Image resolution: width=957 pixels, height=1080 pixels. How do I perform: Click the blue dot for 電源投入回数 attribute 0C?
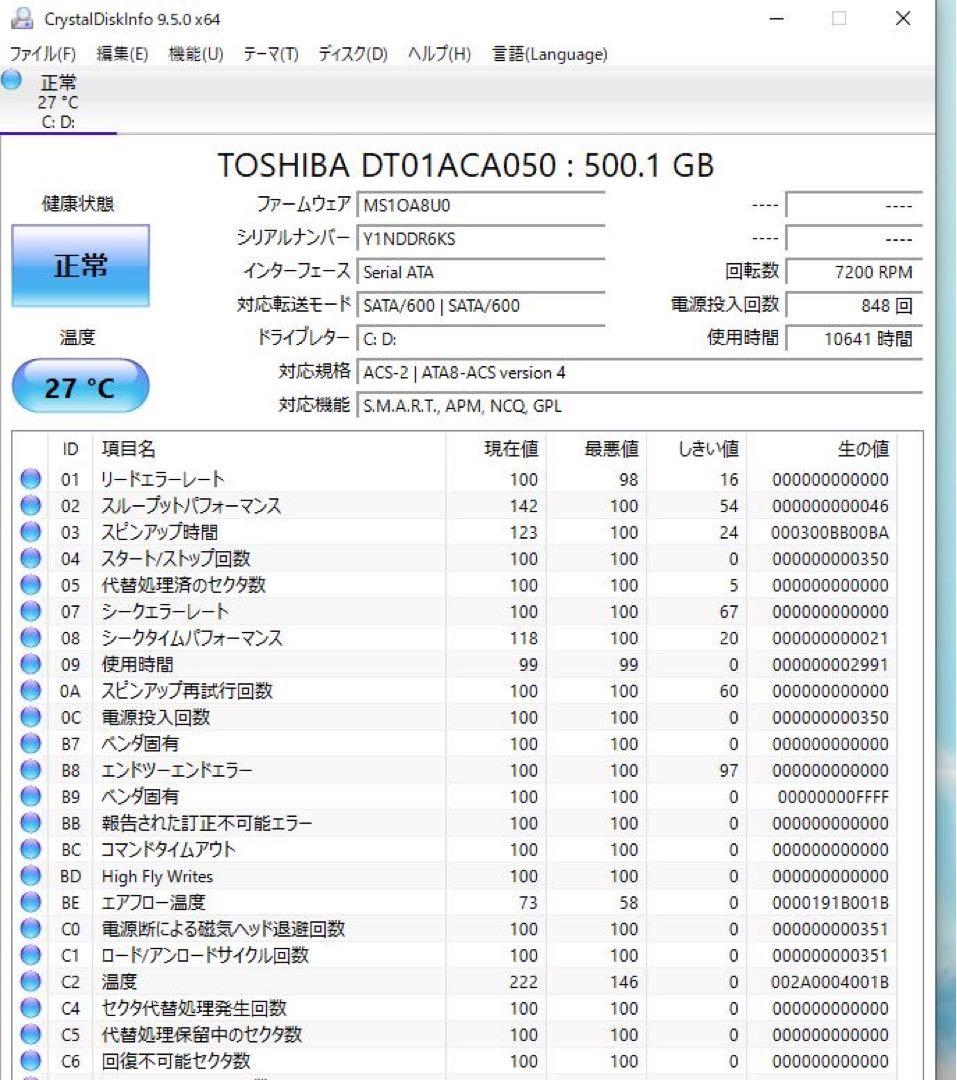pyautogui.click(x=29, y=717)
